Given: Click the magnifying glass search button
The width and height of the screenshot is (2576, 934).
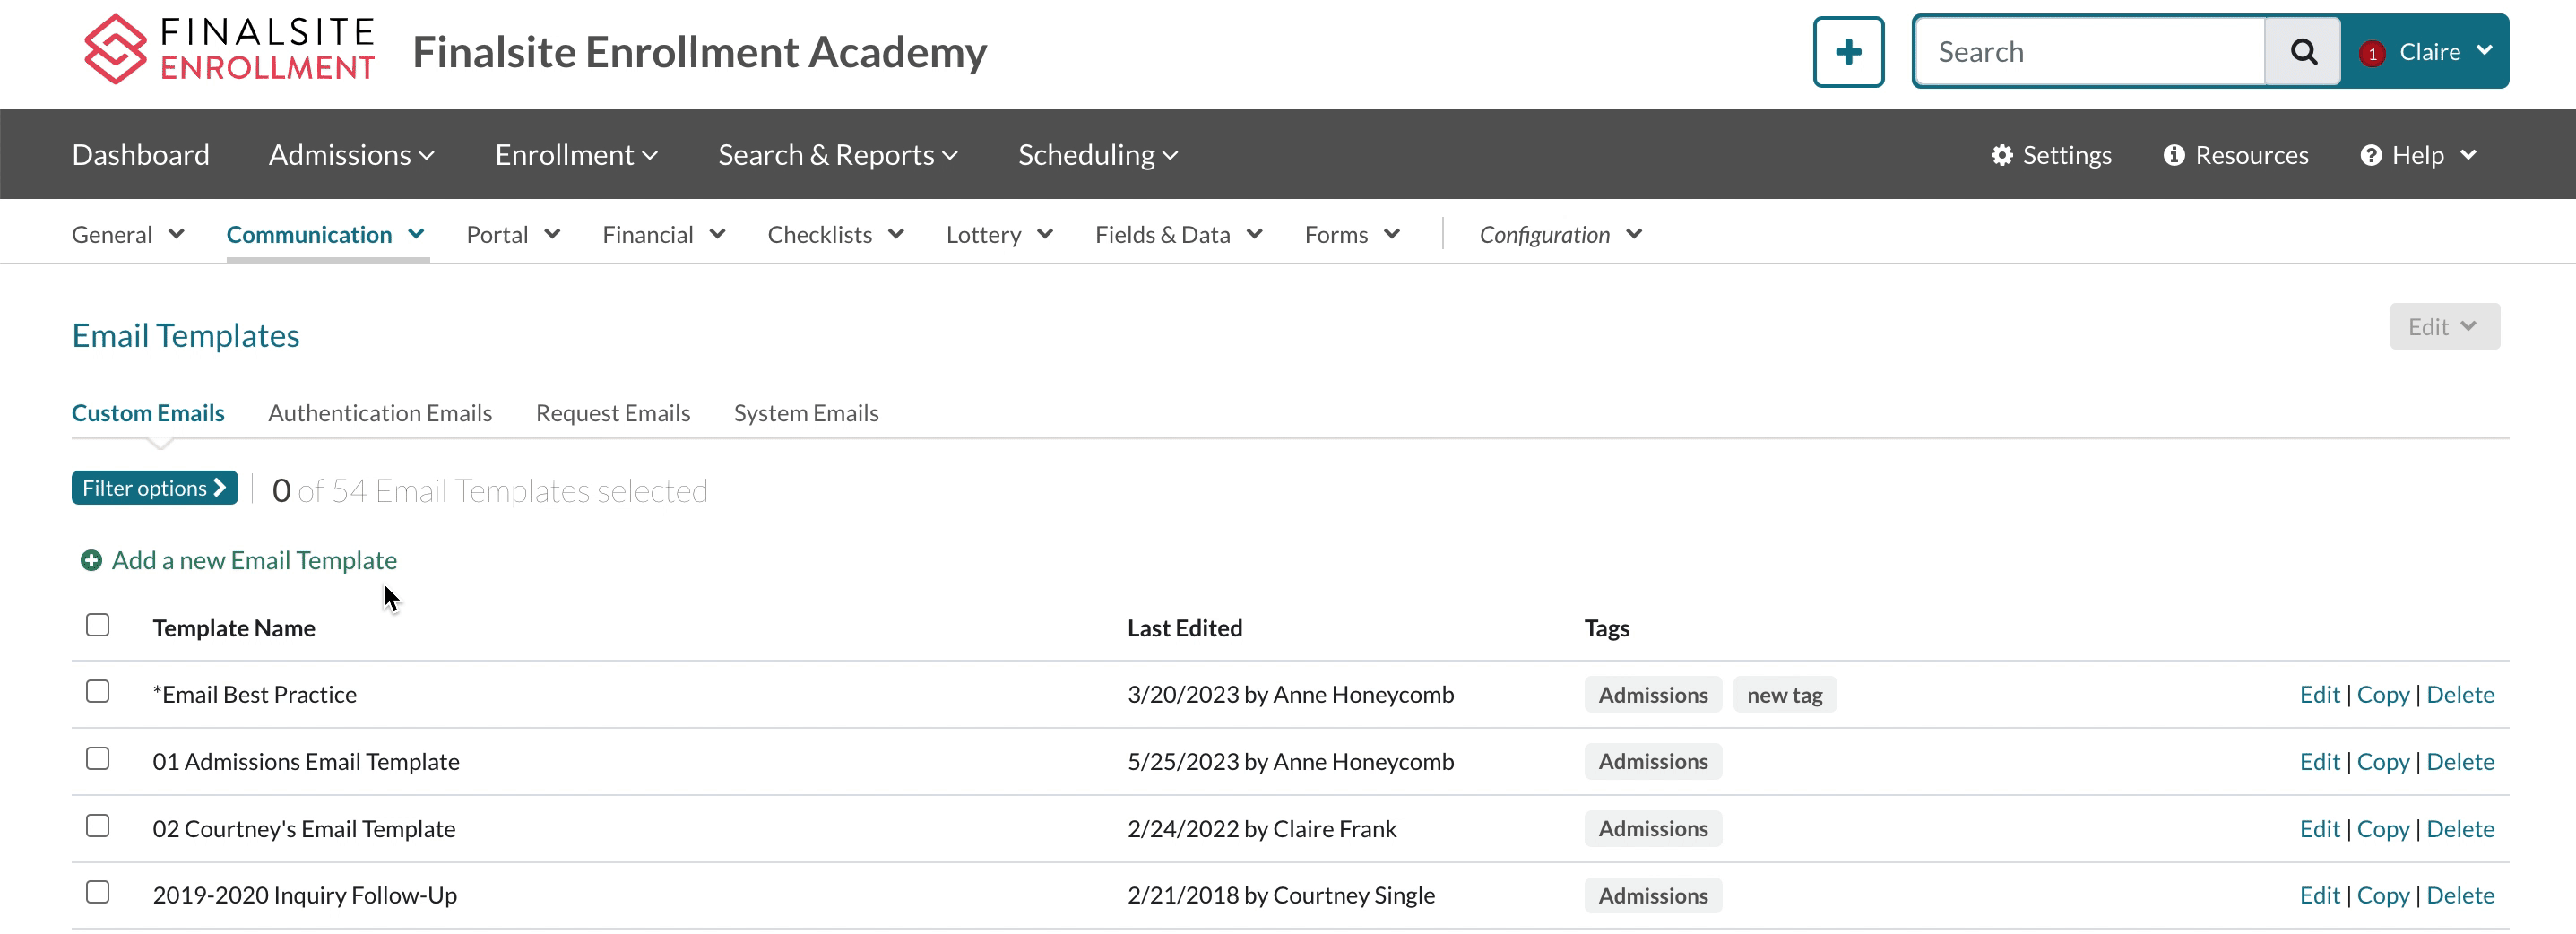Looking at the screenshot, I should 2303,52.
